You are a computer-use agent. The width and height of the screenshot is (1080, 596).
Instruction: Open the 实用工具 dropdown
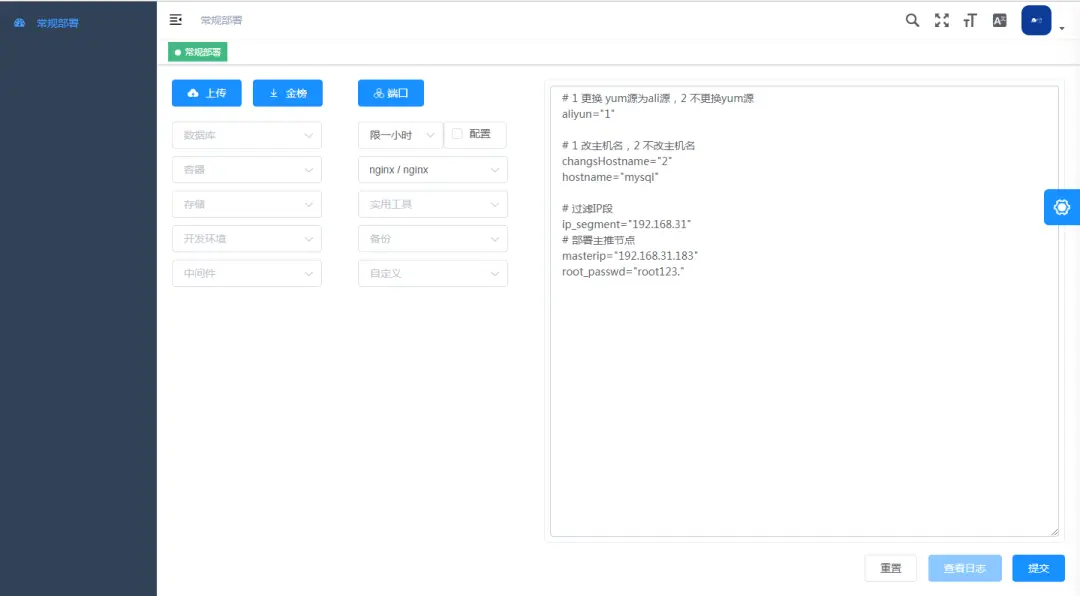433,204
